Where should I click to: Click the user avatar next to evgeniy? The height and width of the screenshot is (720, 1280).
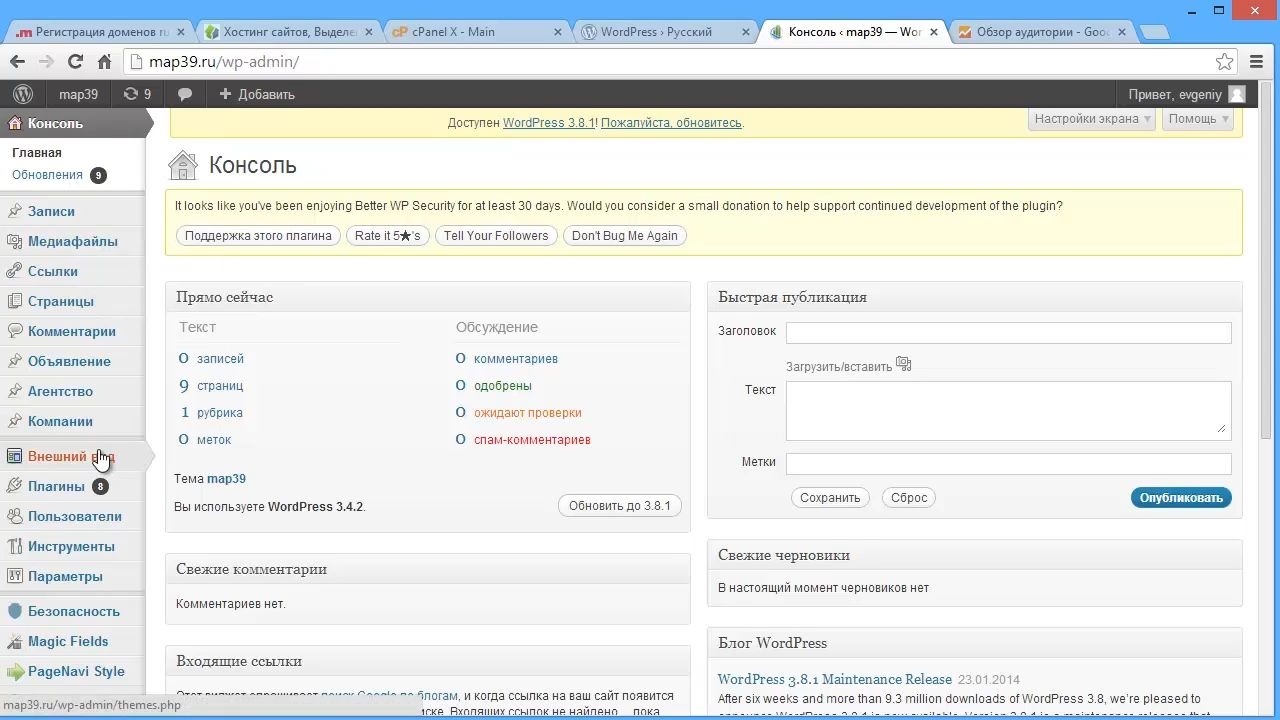1237,94
